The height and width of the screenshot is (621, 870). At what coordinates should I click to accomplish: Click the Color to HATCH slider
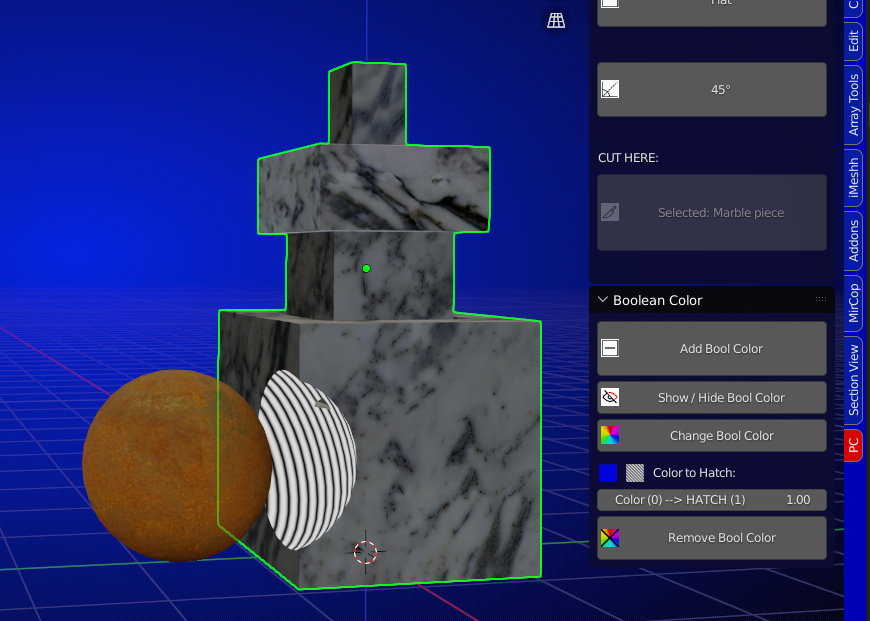[x=711, y=500]
